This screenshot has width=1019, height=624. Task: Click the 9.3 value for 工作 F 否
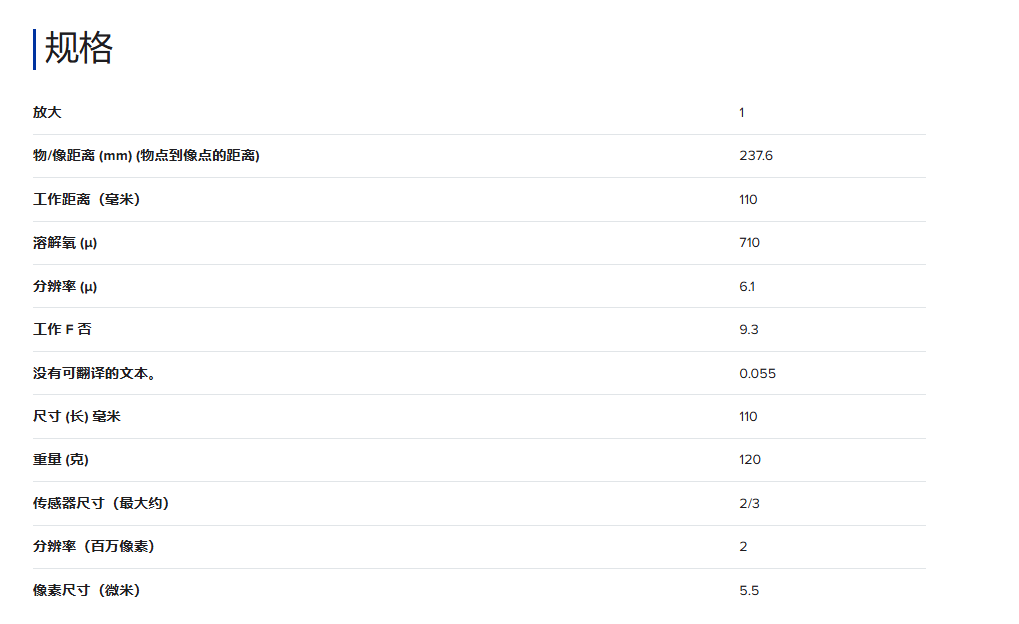(x=749, y=330)
